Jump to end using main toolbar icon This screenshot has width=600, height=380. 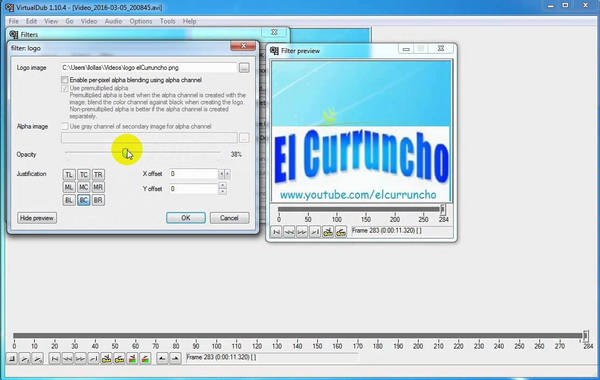(x=93, y=359)
